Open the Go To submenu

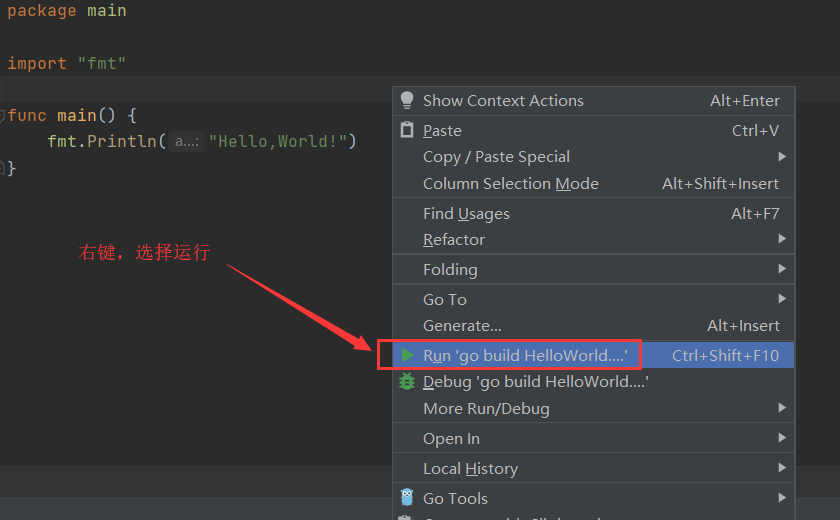(x=445, y=299)
